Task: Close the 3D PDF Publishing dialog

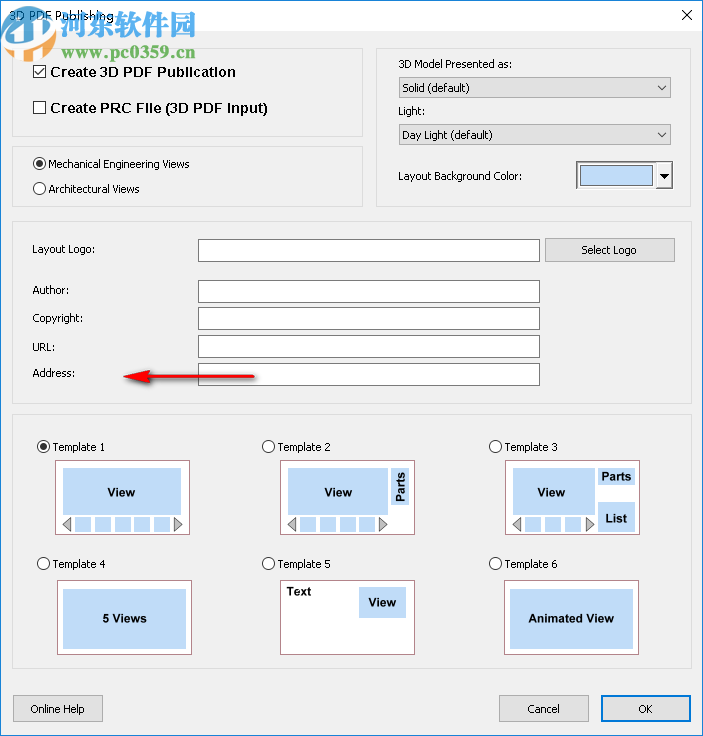Action: click(x=687, y=15)
